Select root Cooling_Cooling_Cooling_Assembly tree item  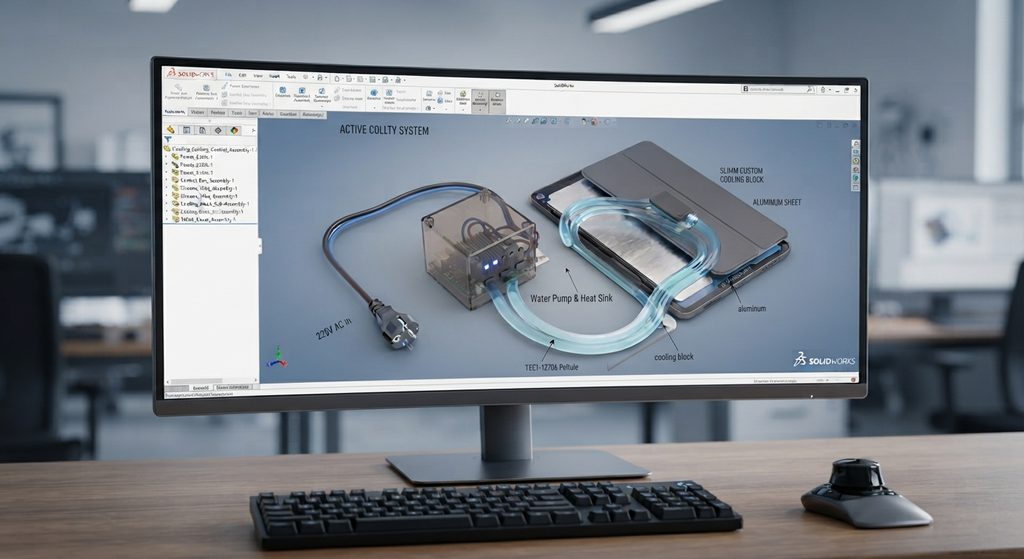(x=209, y=150)
